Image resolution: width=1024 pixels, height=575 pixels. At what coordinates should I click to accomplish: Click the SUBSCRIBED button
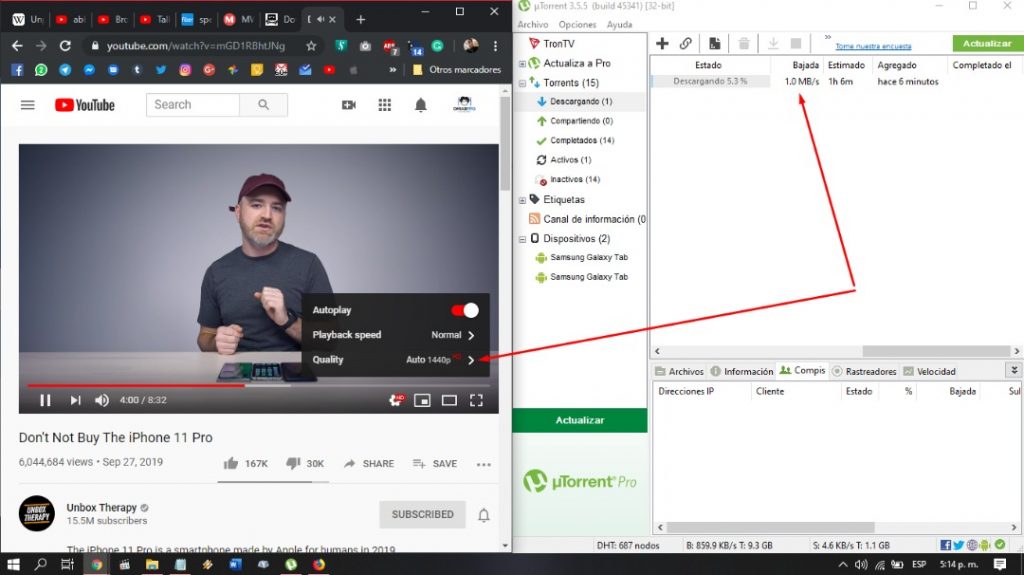[x=423, y=514]
